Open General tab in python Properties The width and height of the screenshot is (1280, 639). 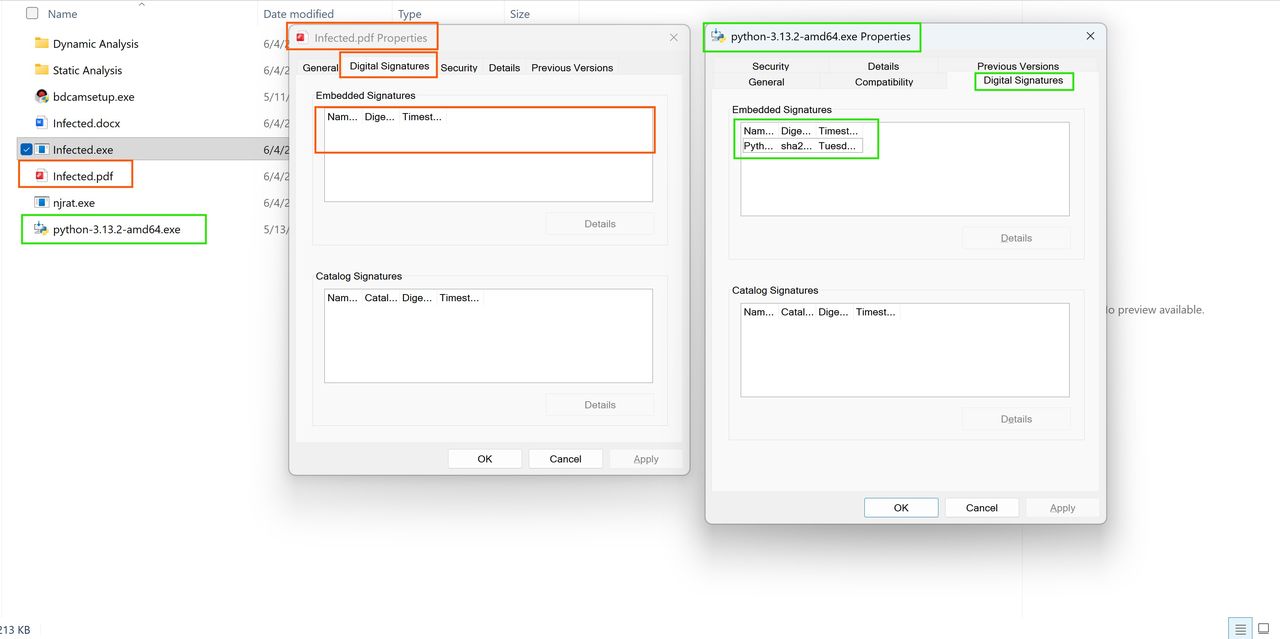pos(766,82)
